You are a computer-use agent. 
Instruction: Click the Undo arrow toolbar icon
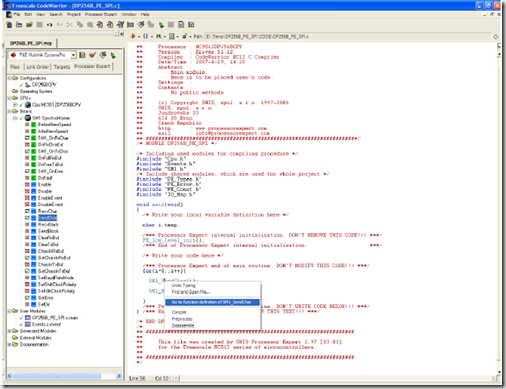tap(49, 25)
